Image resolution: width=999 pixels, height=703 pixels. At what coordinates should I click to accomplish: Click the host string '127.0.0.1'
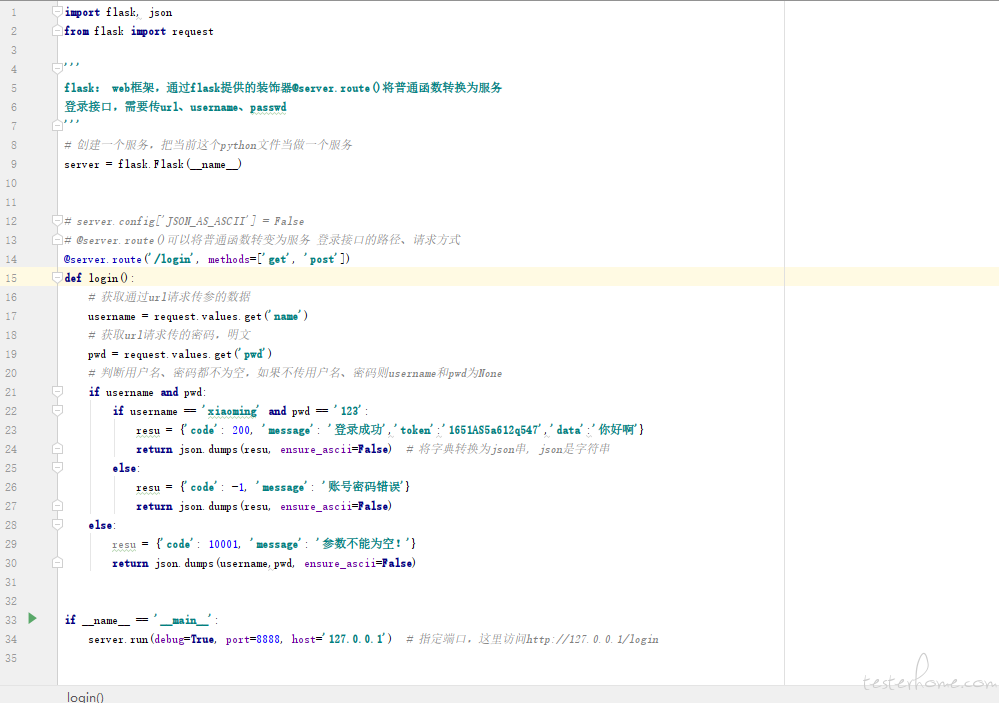tap(356, 639)
